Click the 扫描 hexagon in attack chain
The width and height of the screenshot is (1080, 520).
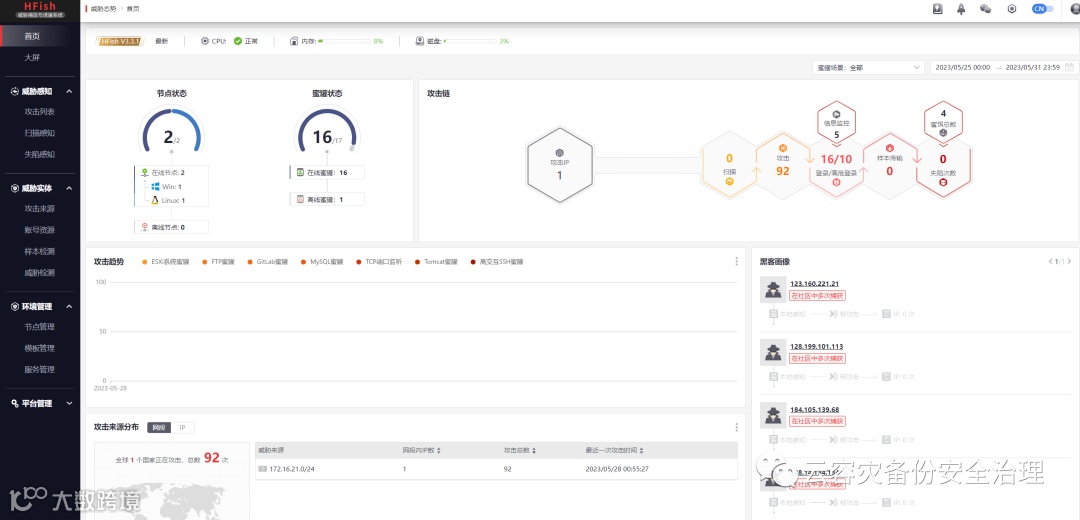coord(729,166)
